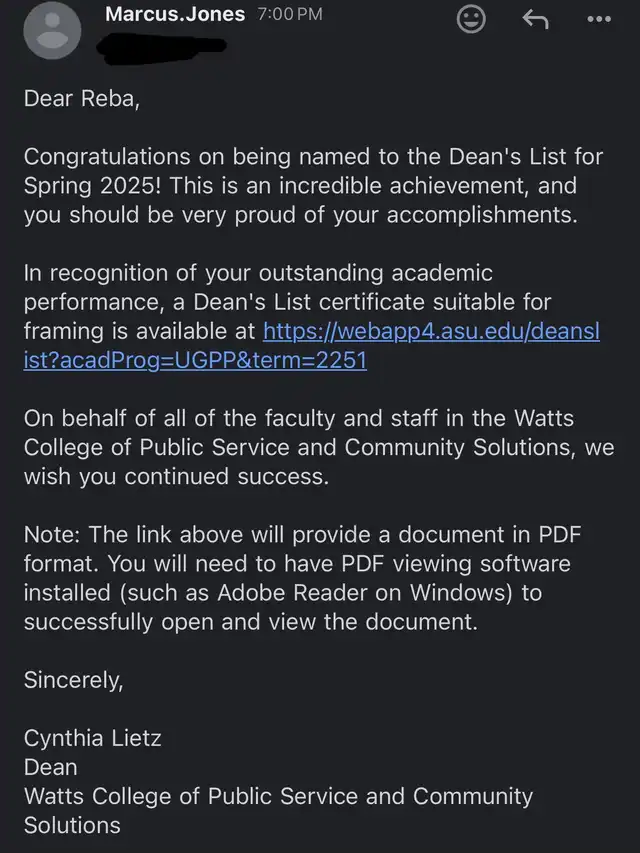Click the acadProg=UGPP&term=2251 link portion

[x=195, y=360]
